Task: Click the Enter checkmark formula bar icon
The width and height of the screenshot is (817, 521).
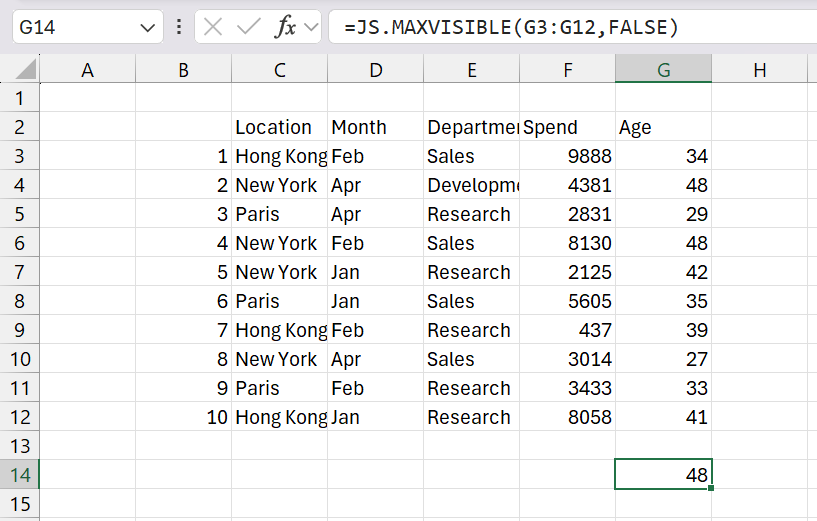Action: (248, 27)
